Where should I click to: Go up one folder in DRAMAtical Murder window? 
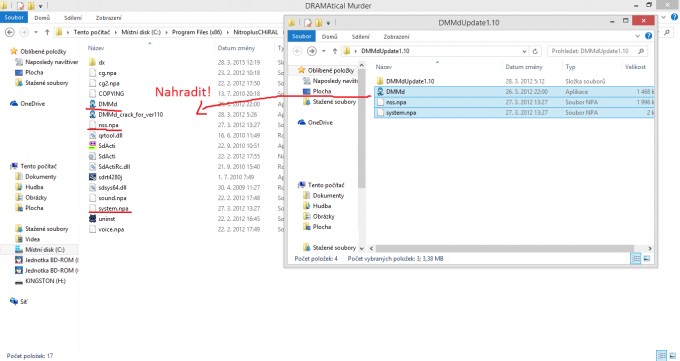(47, 32)
